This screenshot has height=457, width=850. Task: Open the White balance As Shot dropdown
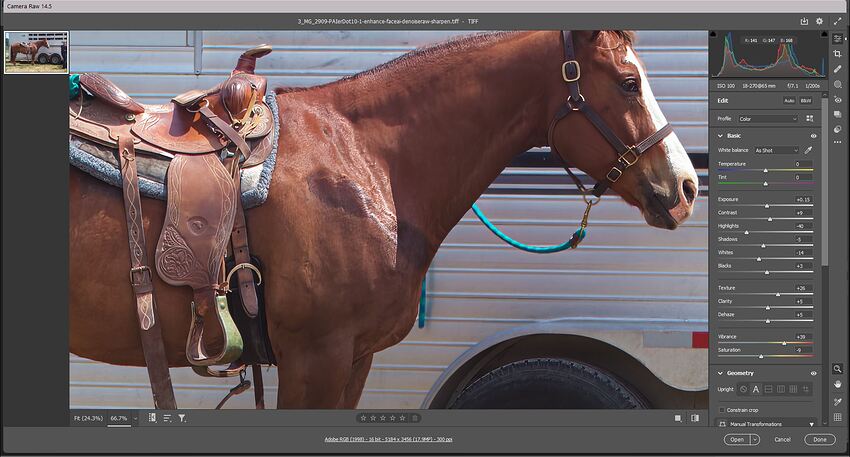tap(776, 150)
